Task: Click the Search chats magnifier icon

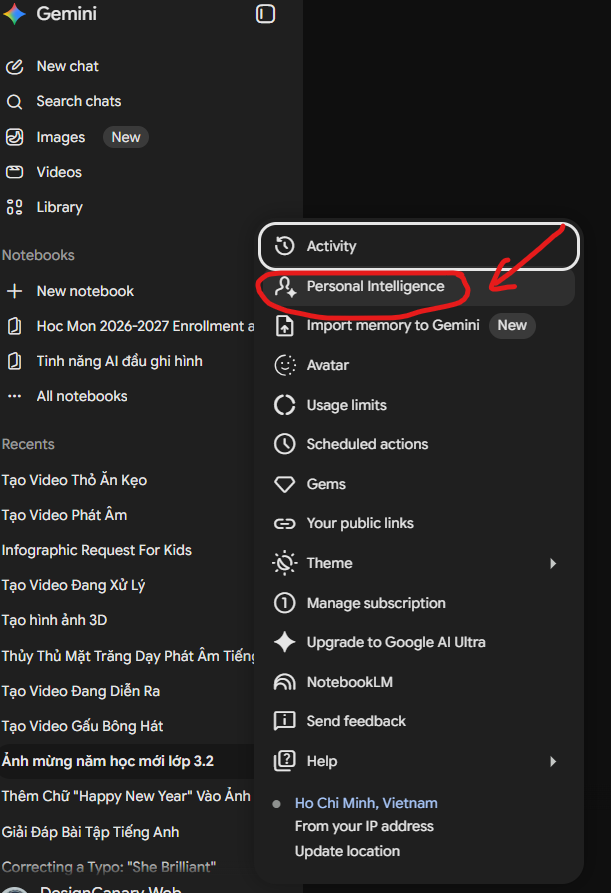Action: coord(14,102)
